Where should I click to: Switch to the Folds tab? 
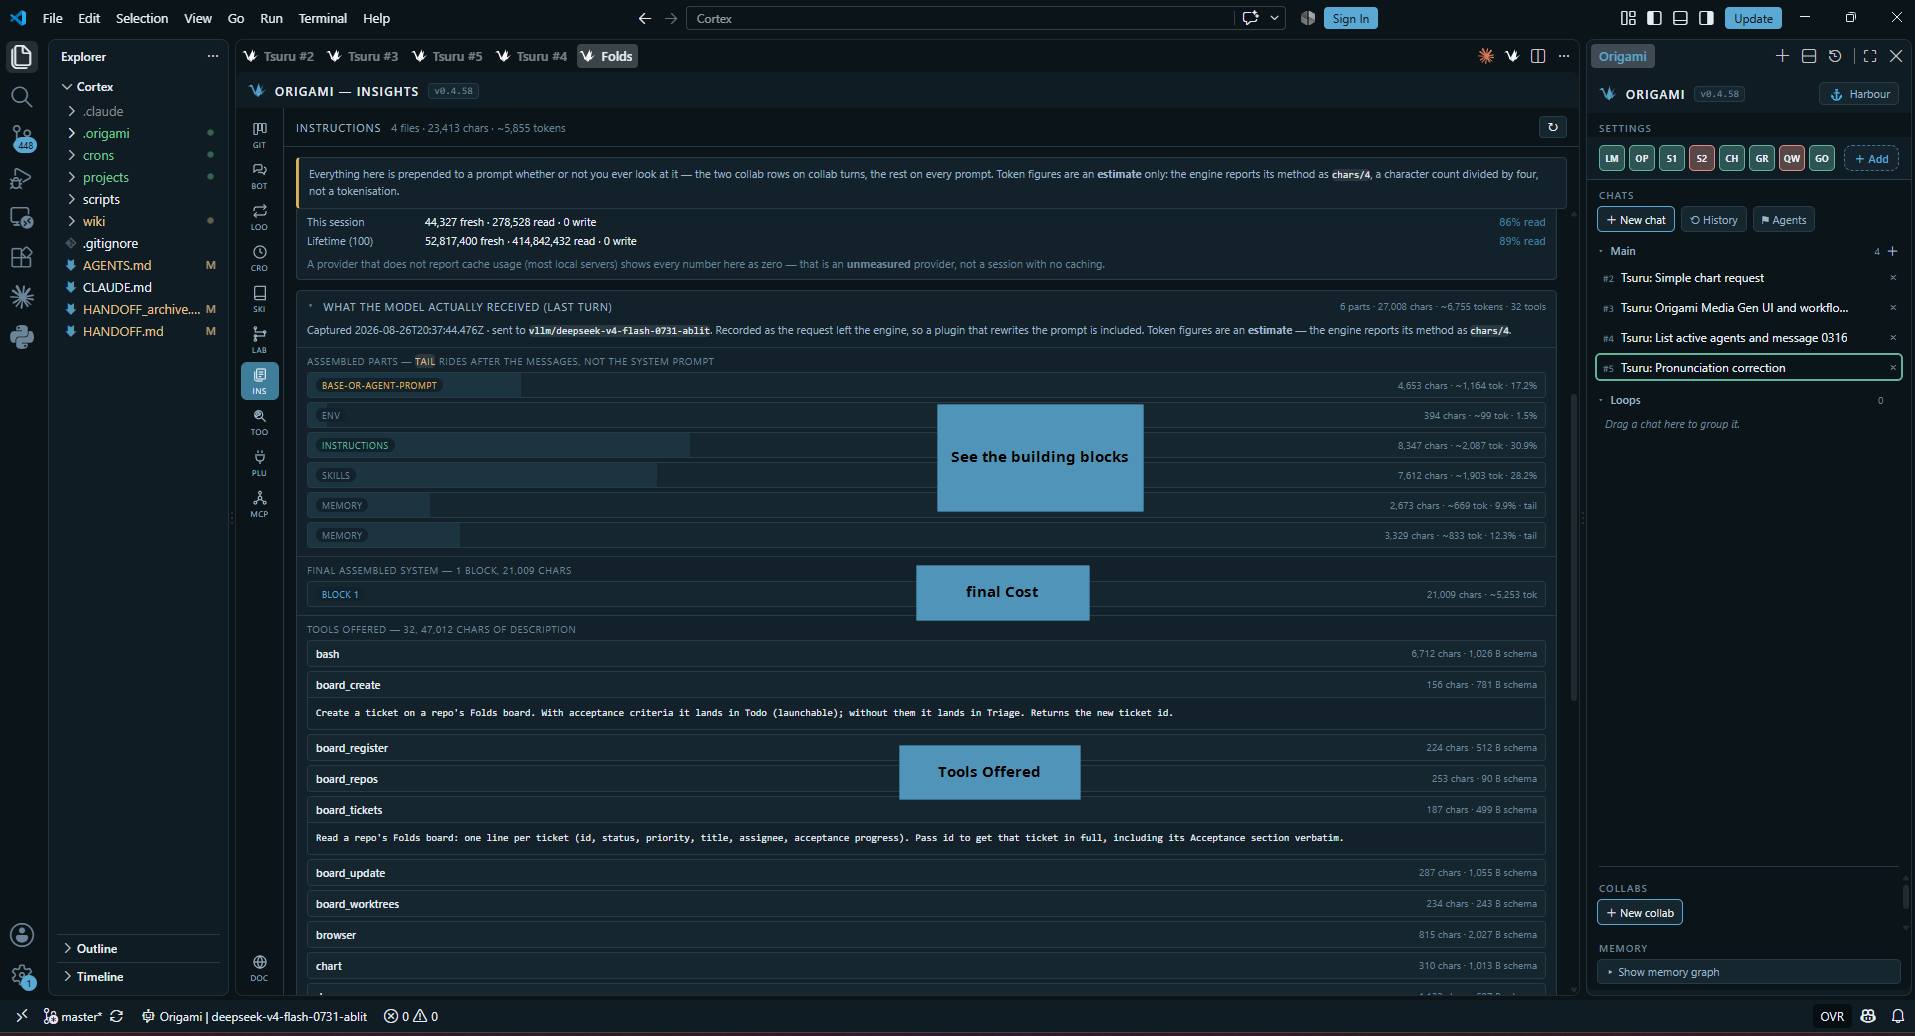[607, 56]
